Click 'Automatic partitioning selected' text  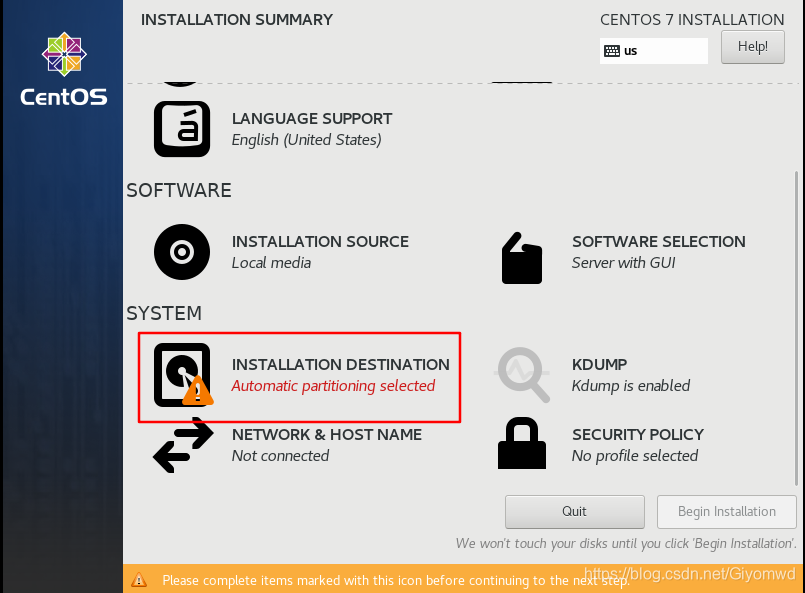coord(333,386)
